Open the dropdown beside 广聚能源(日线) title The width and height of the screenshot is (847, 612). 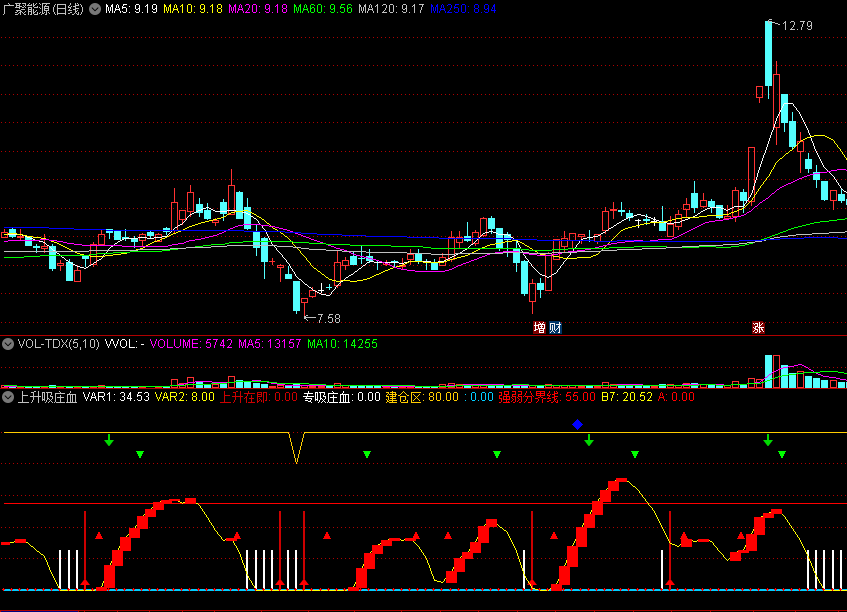click(95, 9)
